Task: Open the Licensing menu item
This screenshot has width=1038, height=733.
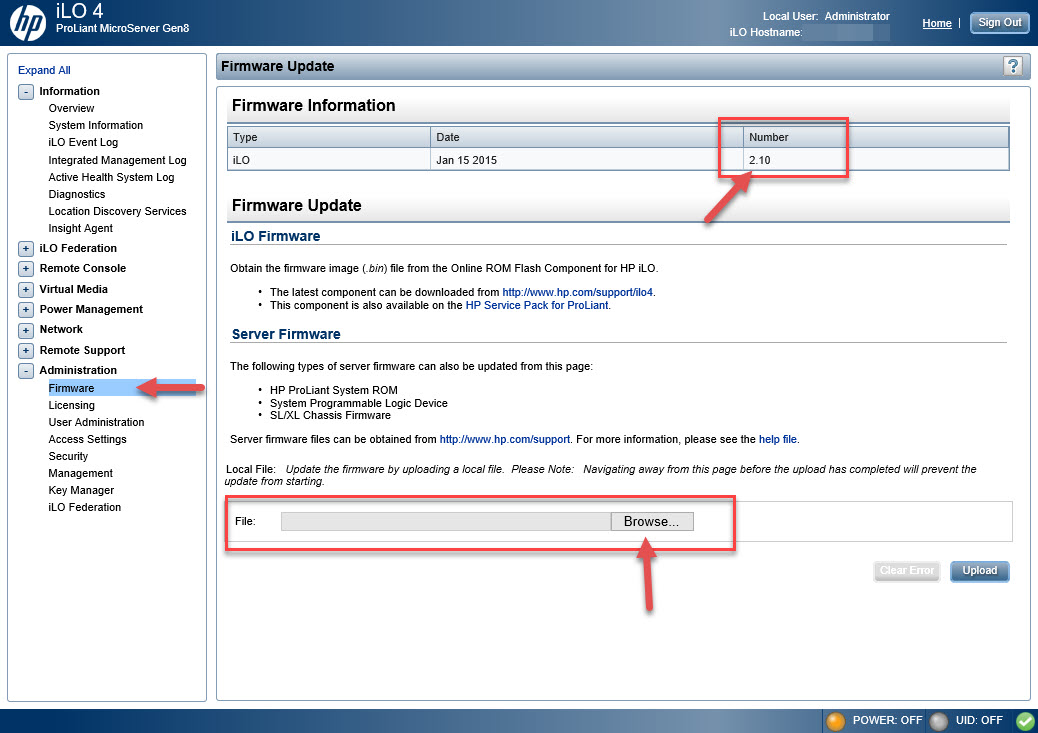Action: [x=71, y=405]
